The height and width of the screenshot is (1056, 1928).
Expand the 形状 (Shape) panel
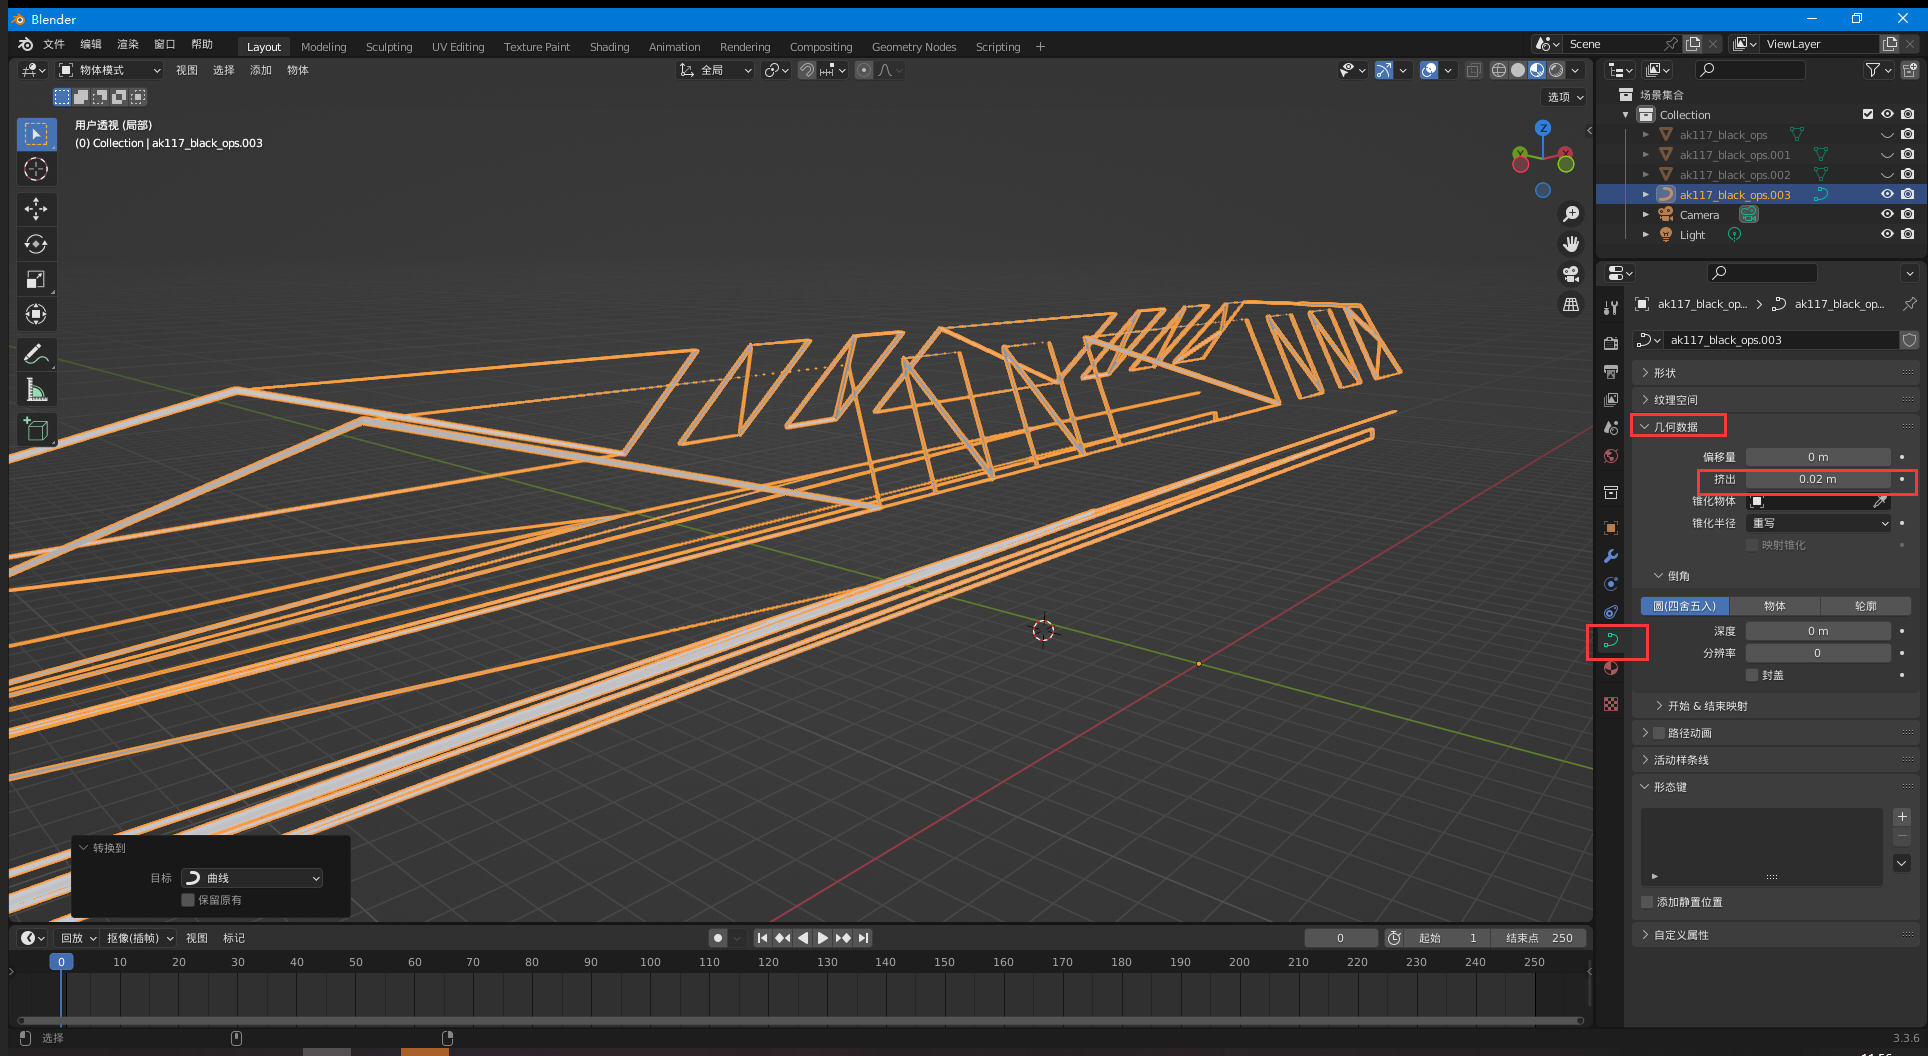pos(1665,372)
